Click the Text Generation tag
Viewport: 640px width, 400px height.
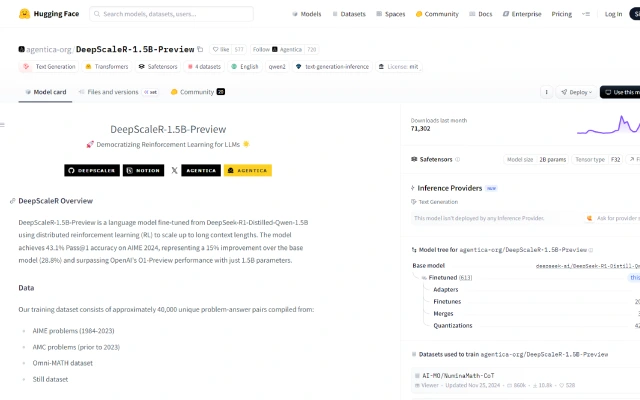49,67
